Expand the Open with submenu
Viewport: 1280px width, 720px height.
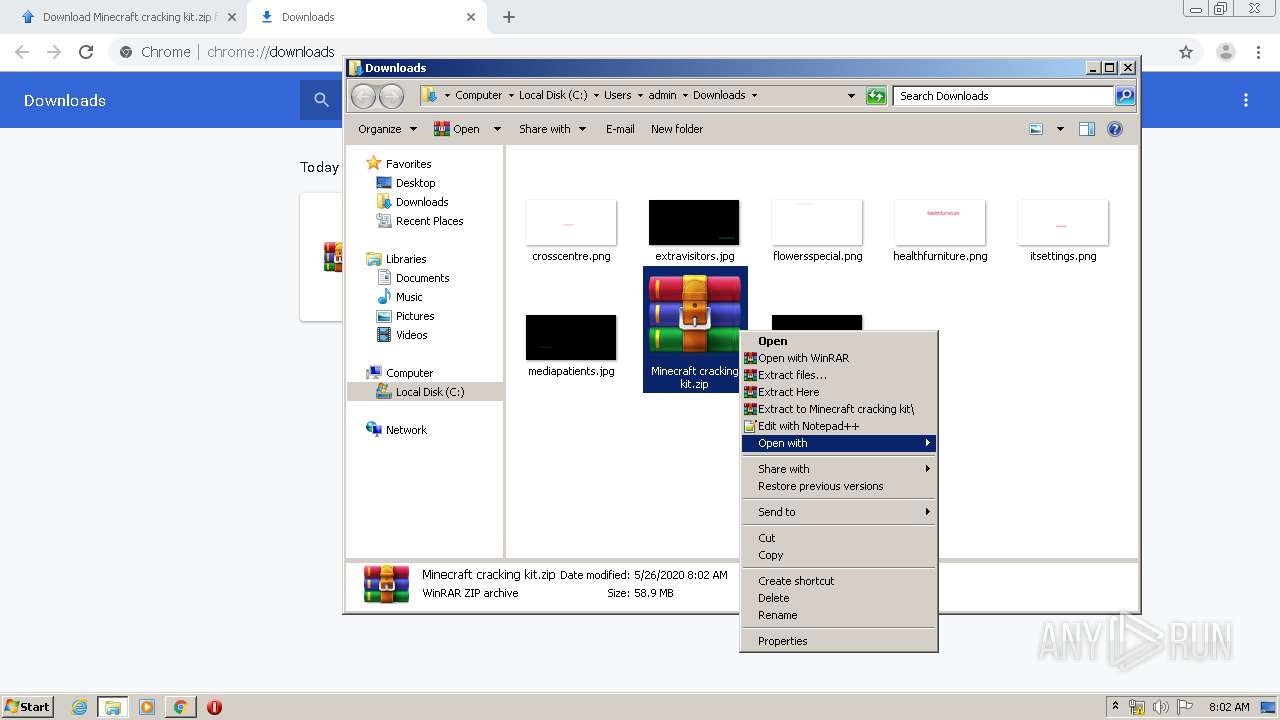tap(838, 443)
